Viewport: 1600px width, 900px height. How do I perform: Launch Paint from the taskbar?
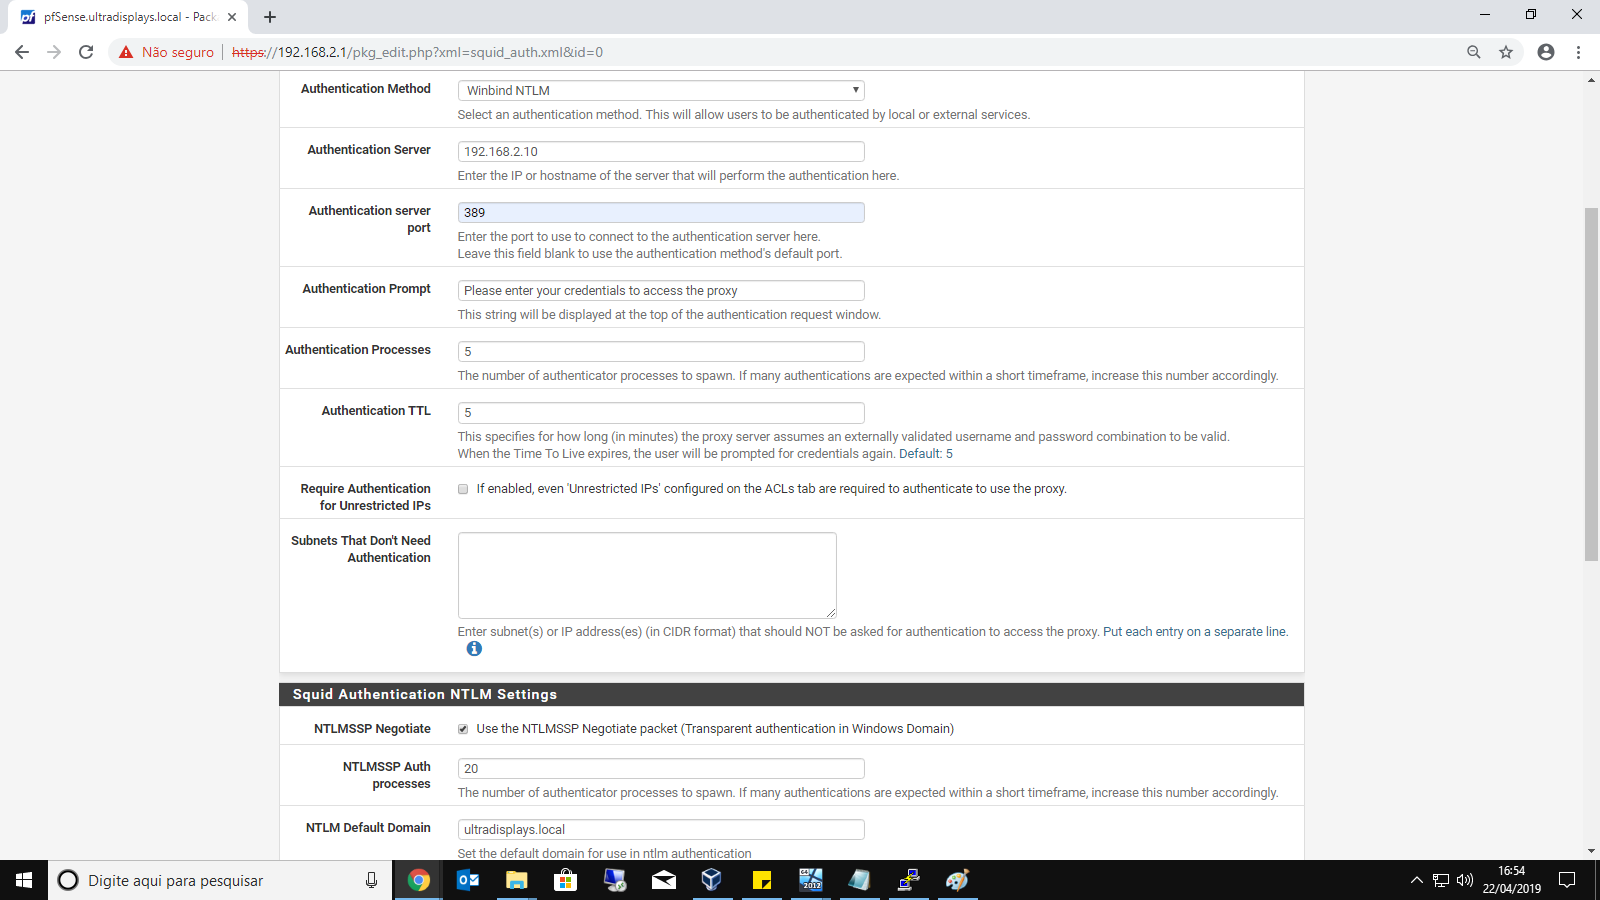point(957,880)
